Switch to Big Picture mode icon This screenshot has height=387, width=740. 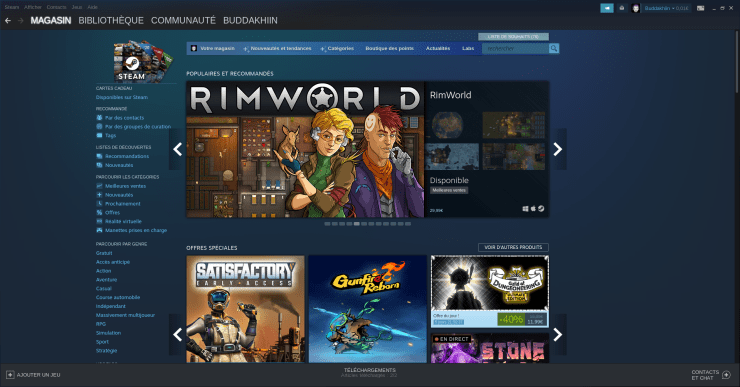click(701, 8)
